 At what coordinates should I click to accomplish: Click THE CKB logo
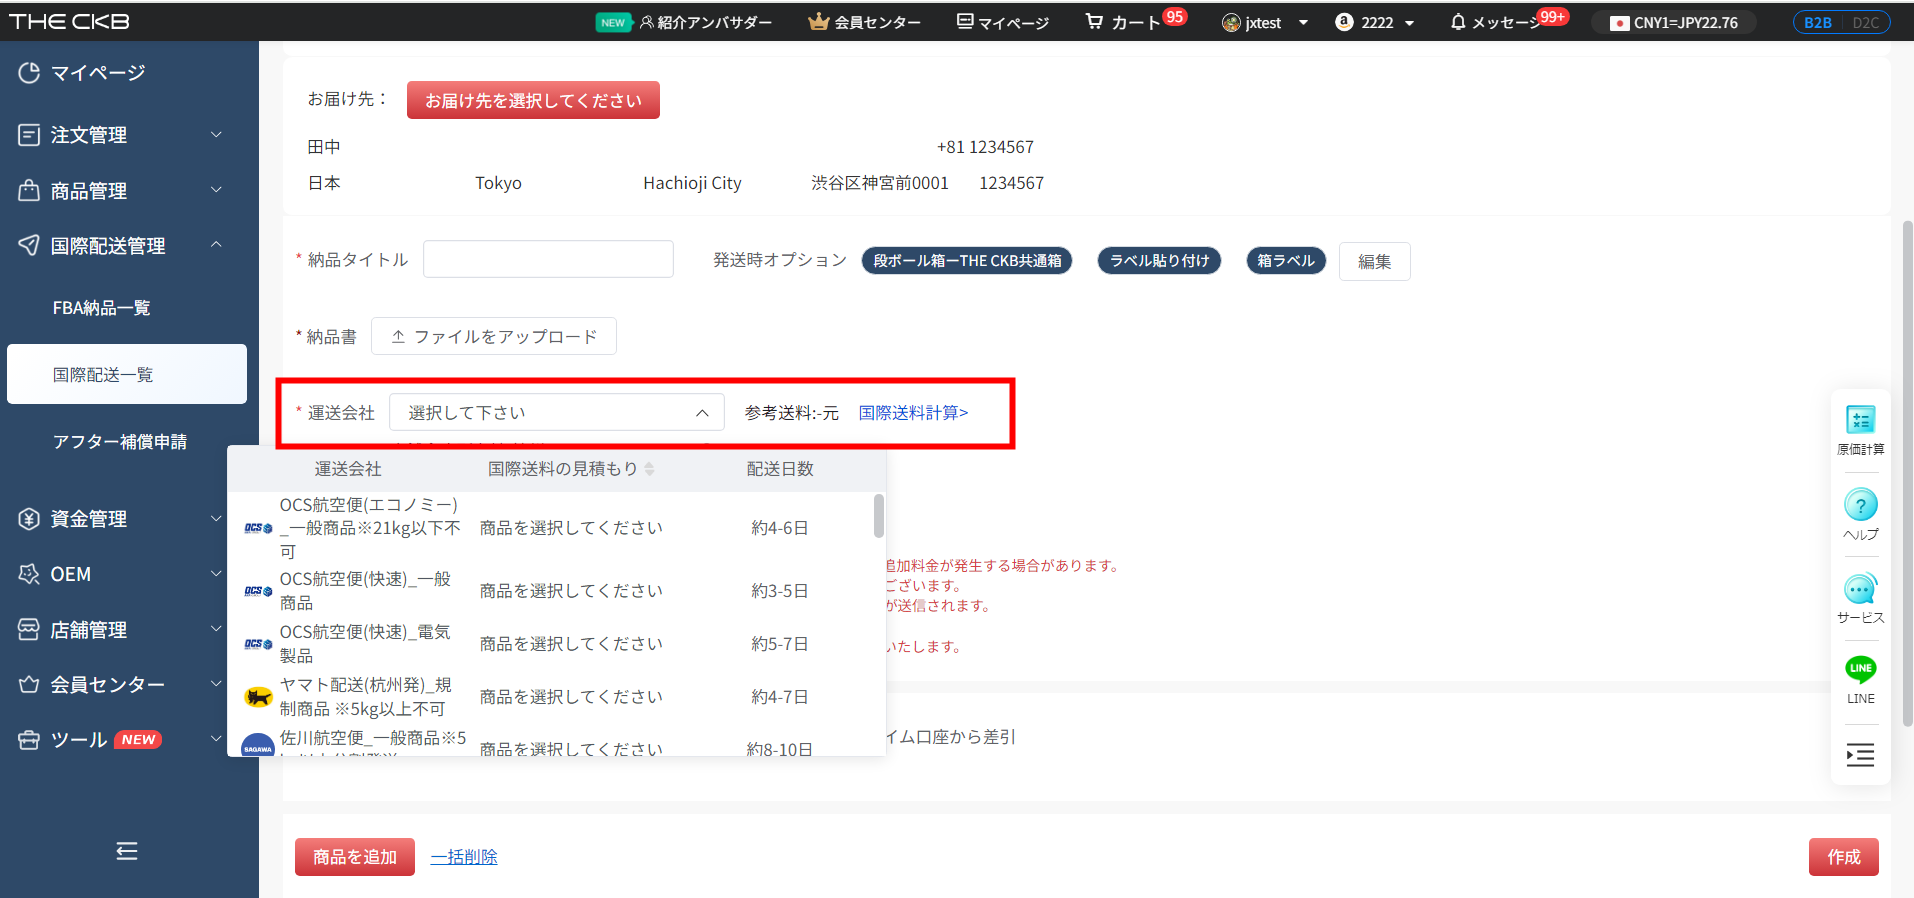(69, 21)
